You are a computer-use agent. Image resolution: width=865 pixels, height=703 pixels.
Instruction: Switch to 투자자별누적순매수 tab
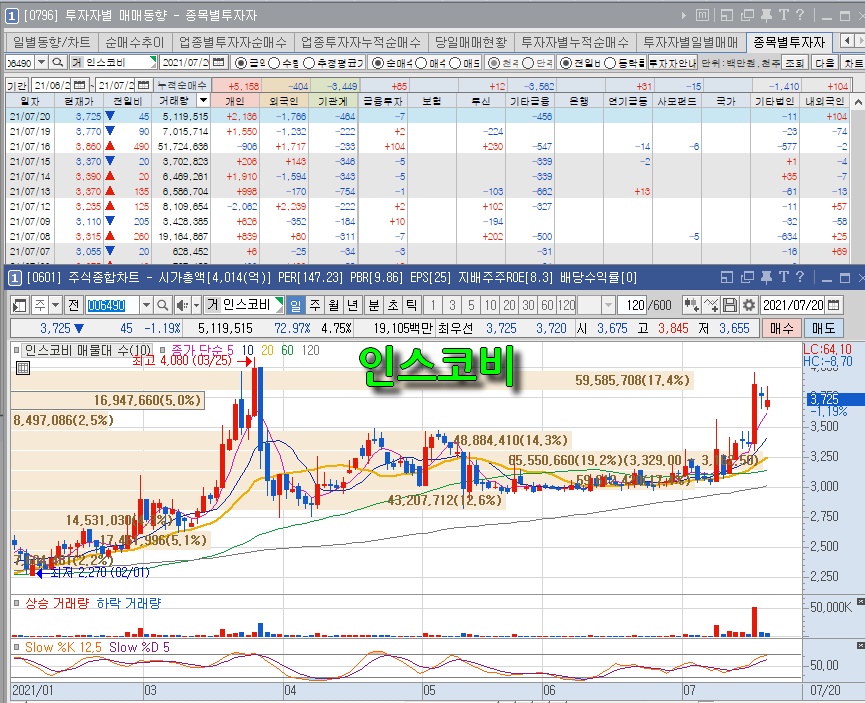[x=575, y=42]
